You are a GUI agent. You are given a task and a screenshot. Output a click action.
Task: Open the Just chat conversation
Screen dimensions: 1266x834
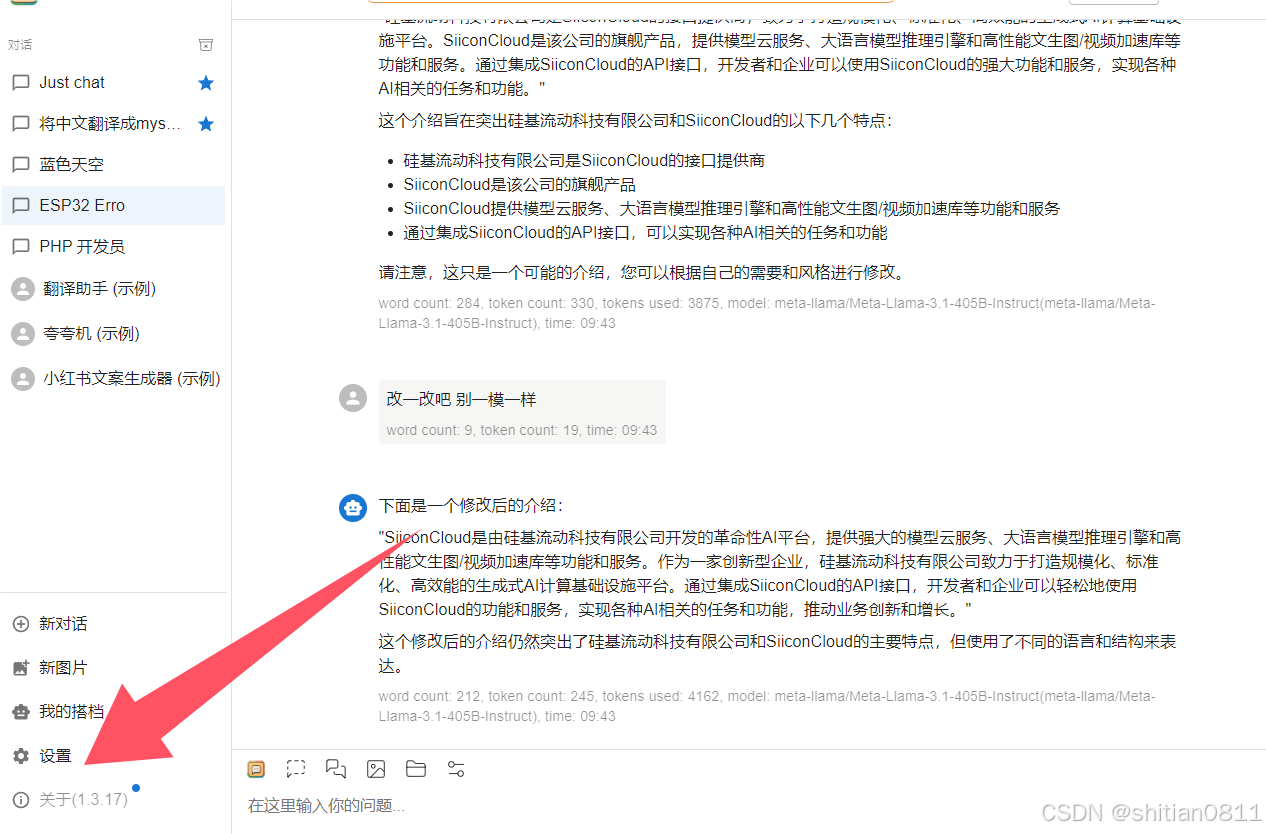(x=113, y=83)
